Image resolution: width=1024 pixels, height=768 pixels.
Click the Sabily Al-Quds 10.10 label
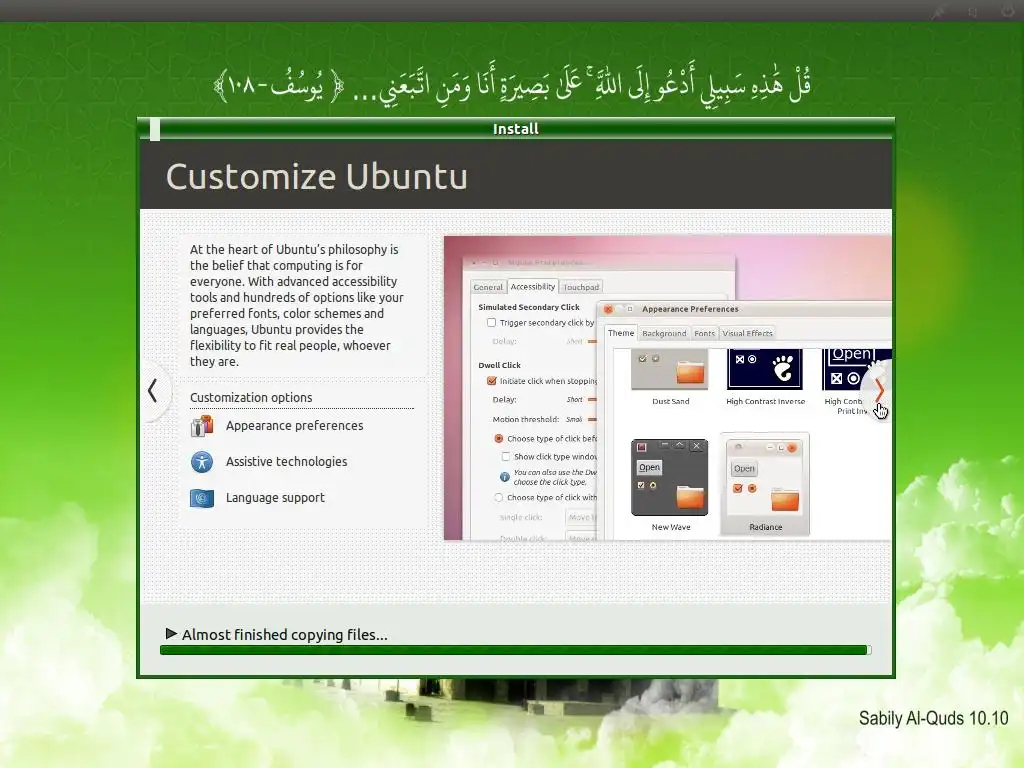point(933,718)
